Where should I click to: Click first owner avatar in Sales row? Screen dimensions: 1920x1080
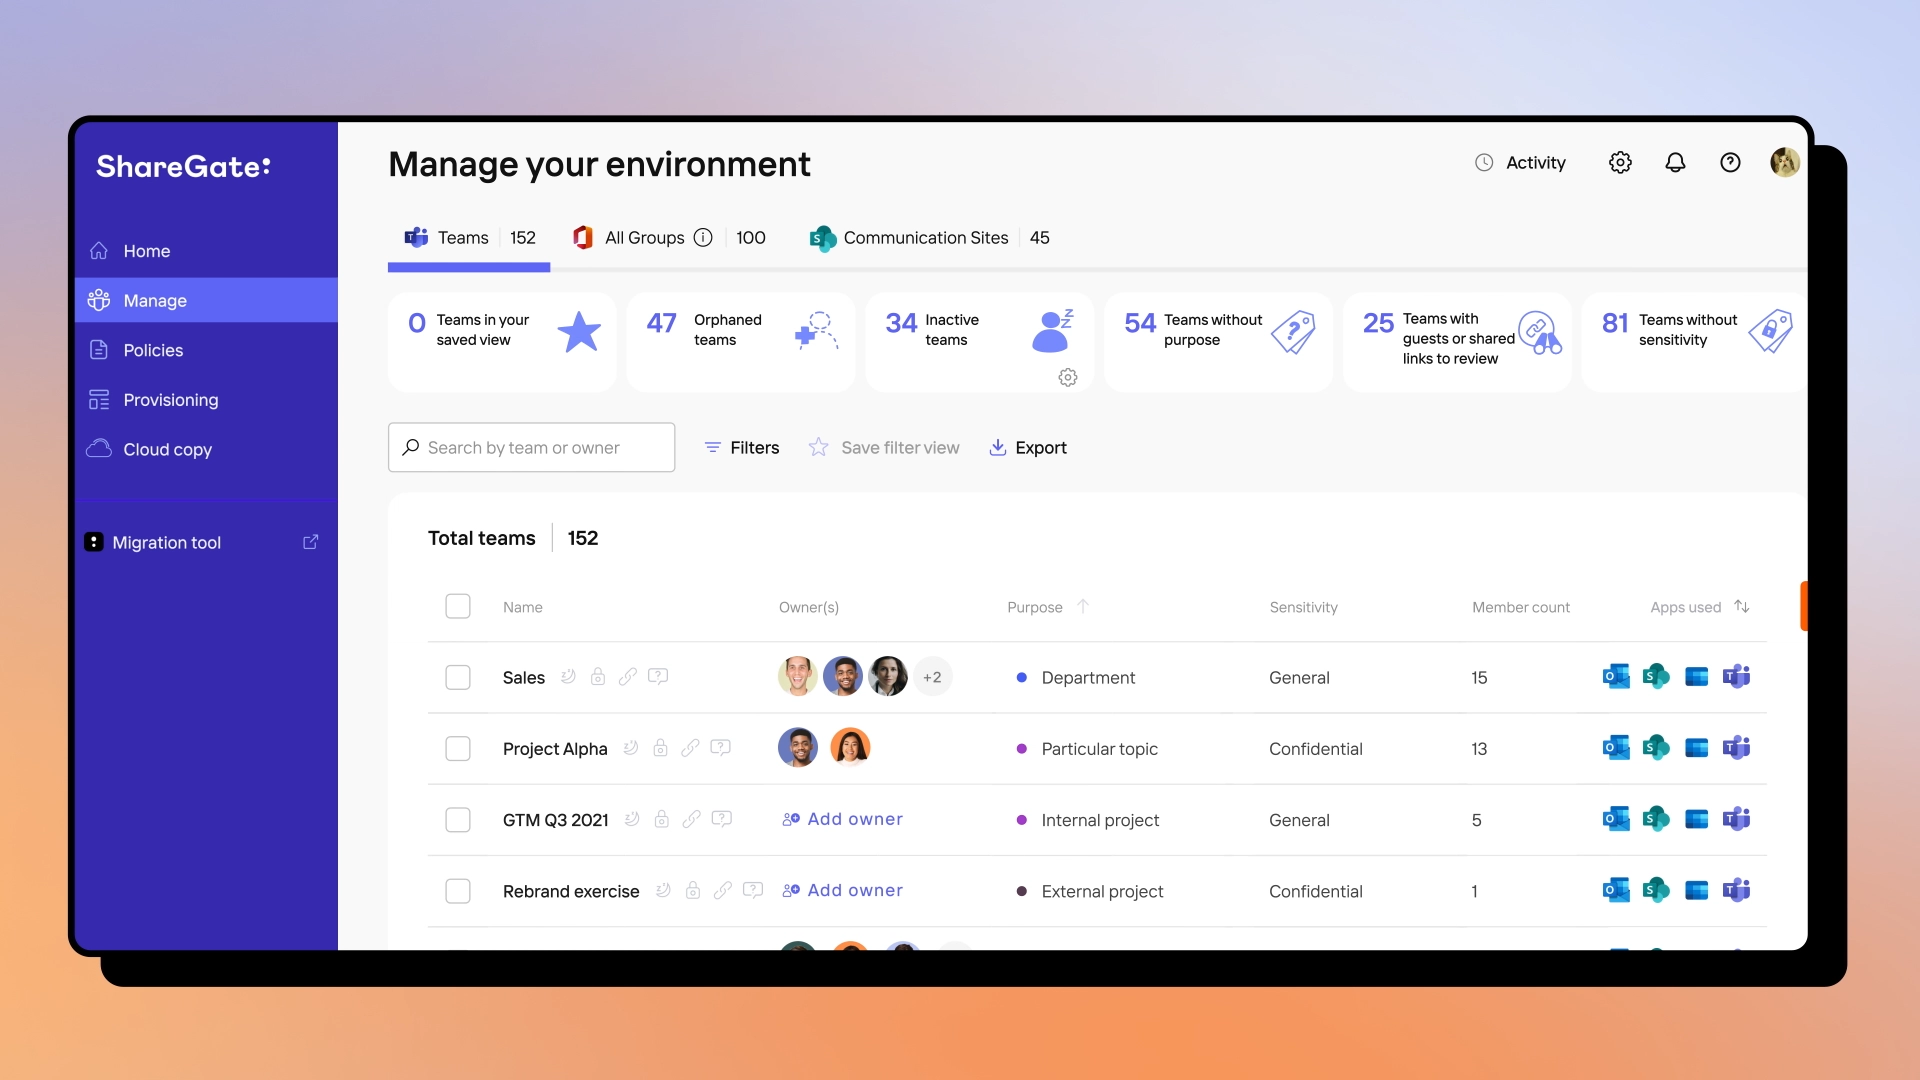click(798, 677)
